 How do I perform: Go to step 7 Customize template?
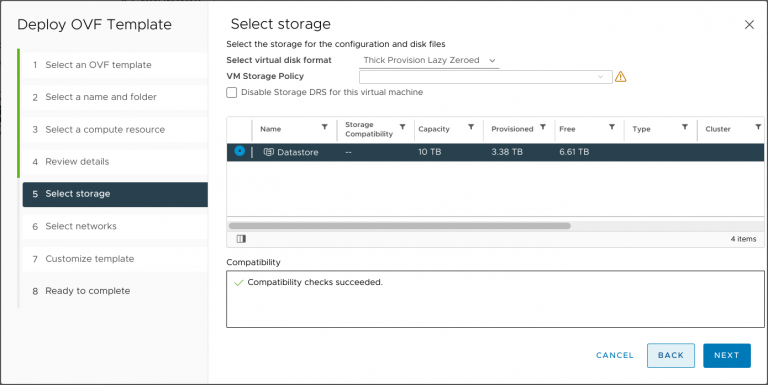point(115,259)
